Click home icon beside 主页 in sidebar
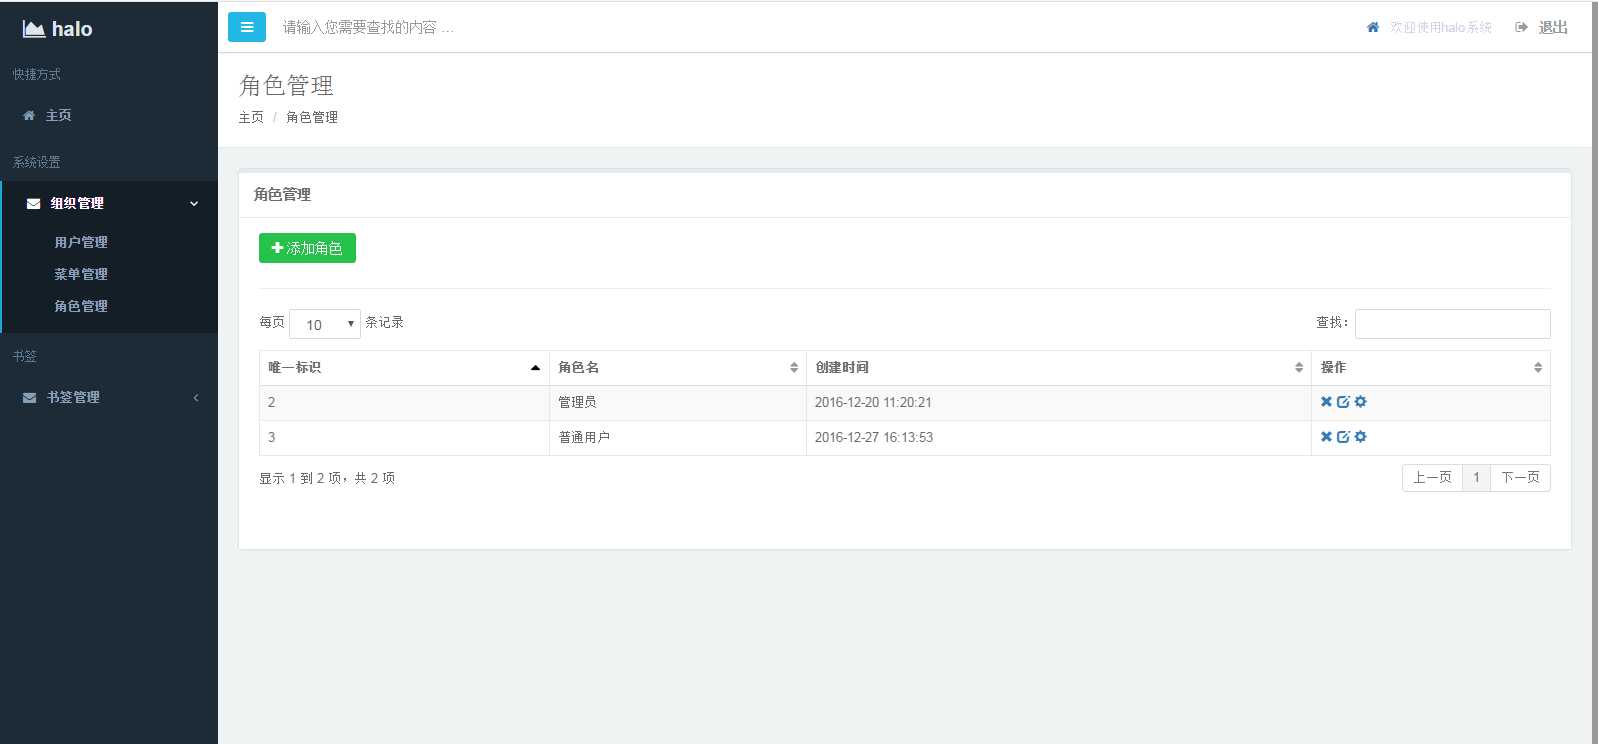The width and height of the screenshot is (1598, 744). coord(29,115)
